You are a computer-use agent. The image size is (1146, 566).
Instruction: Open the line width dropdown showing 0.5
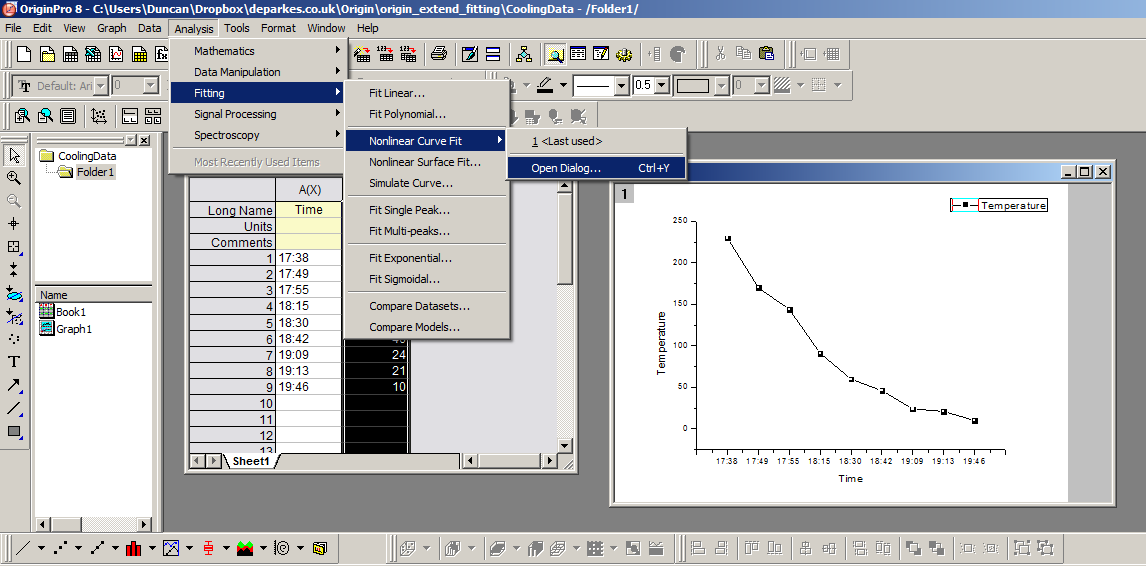tap(661, 86)
